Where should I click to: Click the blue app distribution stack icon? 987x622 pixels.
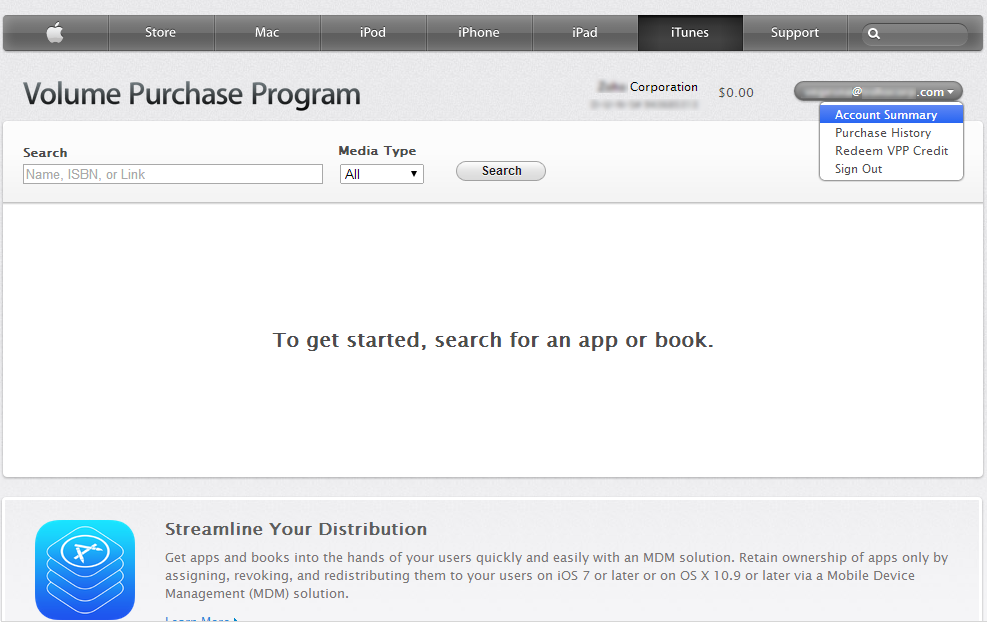85,570
